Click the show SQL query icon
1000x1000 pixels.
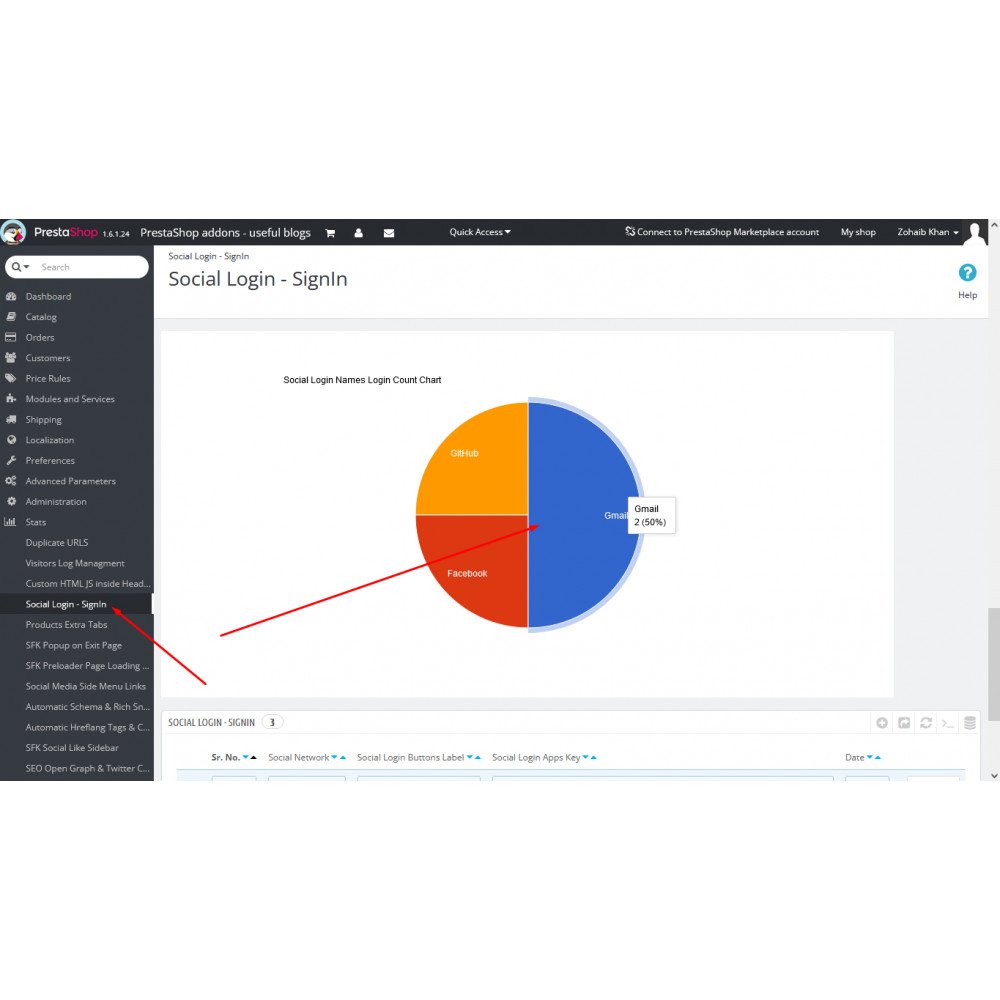[x=948, y=723]
